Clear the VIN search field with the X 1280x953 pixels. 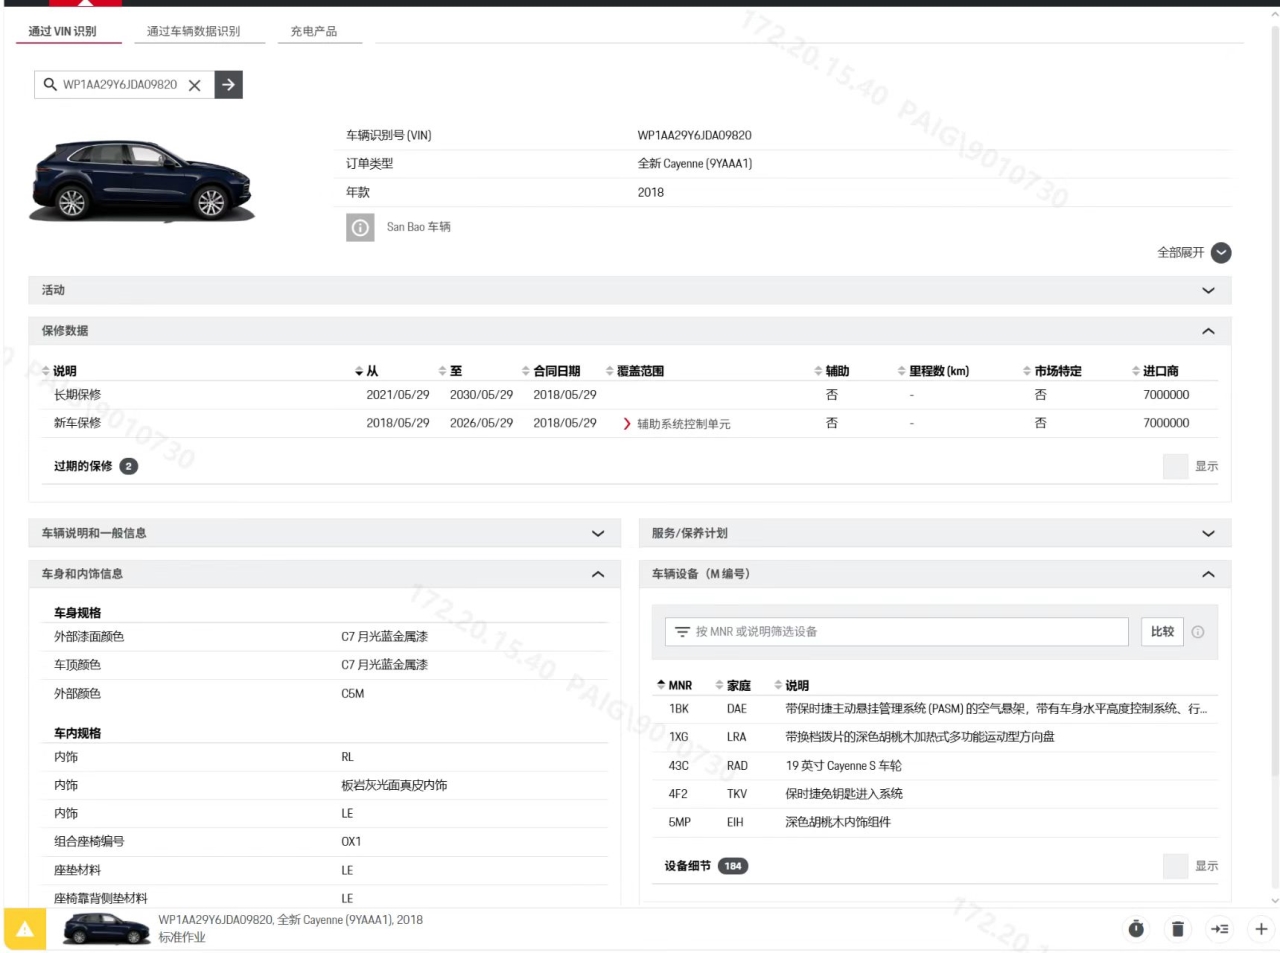point(195,85)
